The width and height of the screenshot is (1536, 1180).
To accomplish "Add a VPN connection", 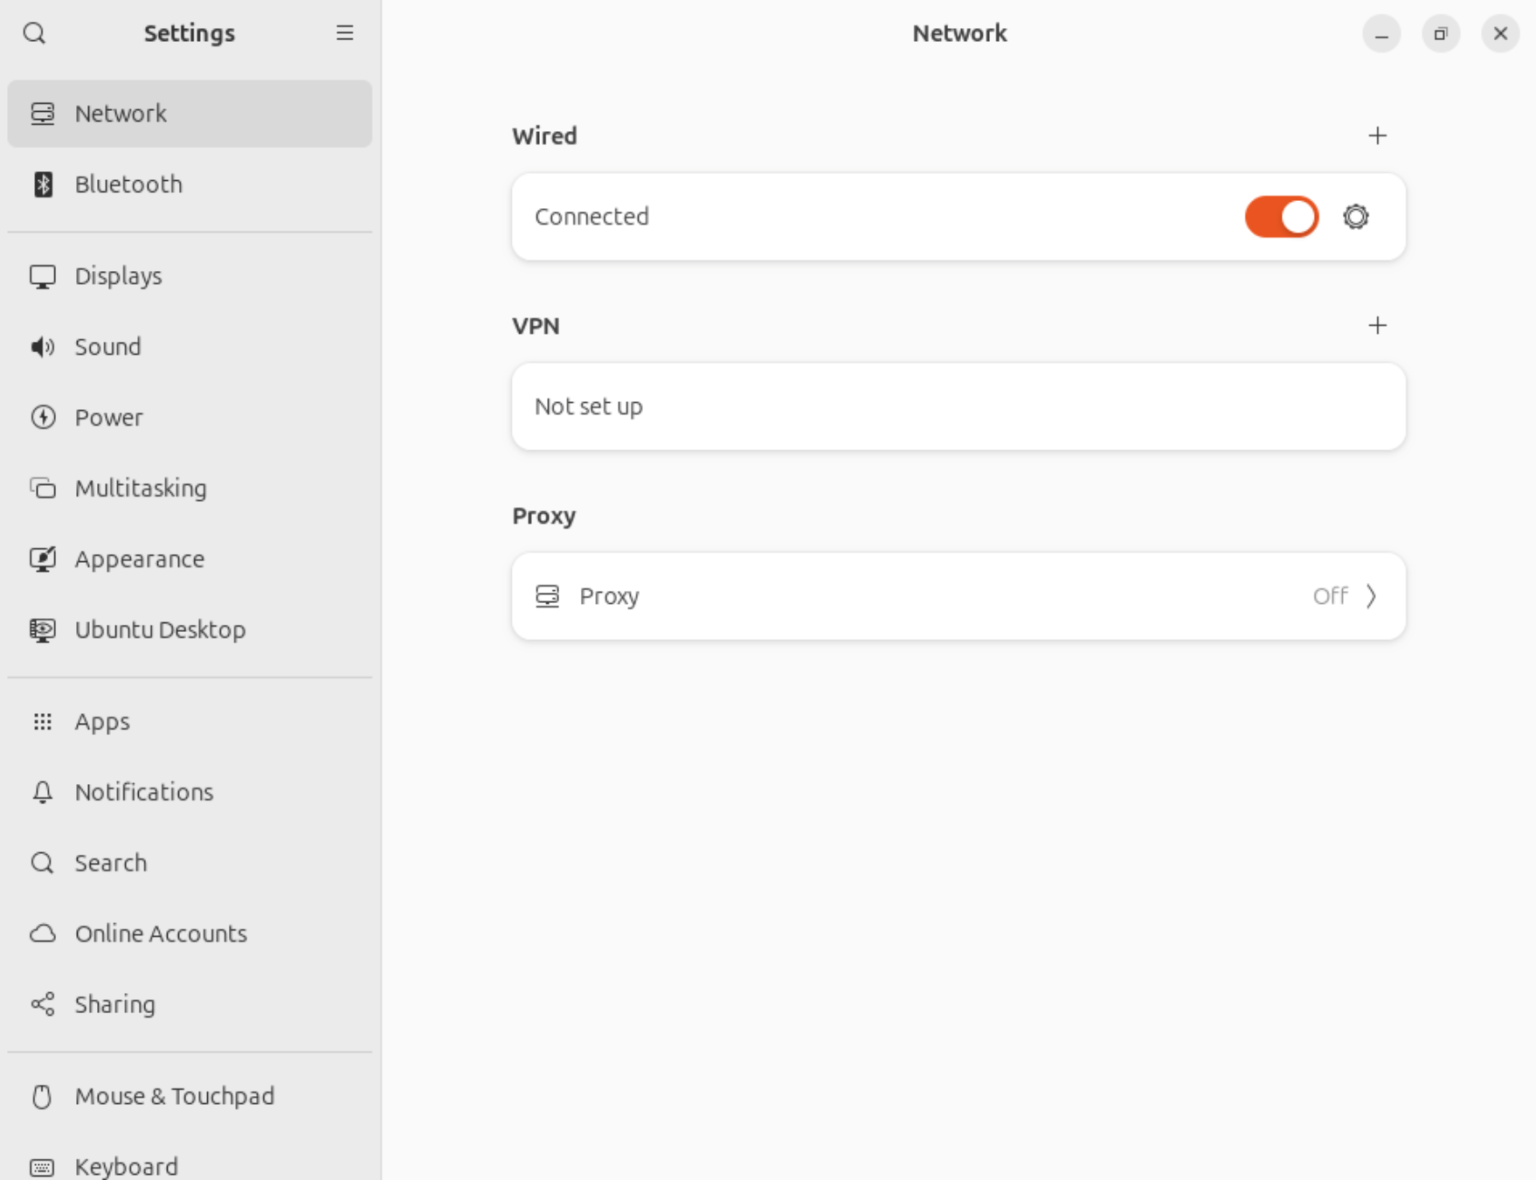I will point(1377,325).
